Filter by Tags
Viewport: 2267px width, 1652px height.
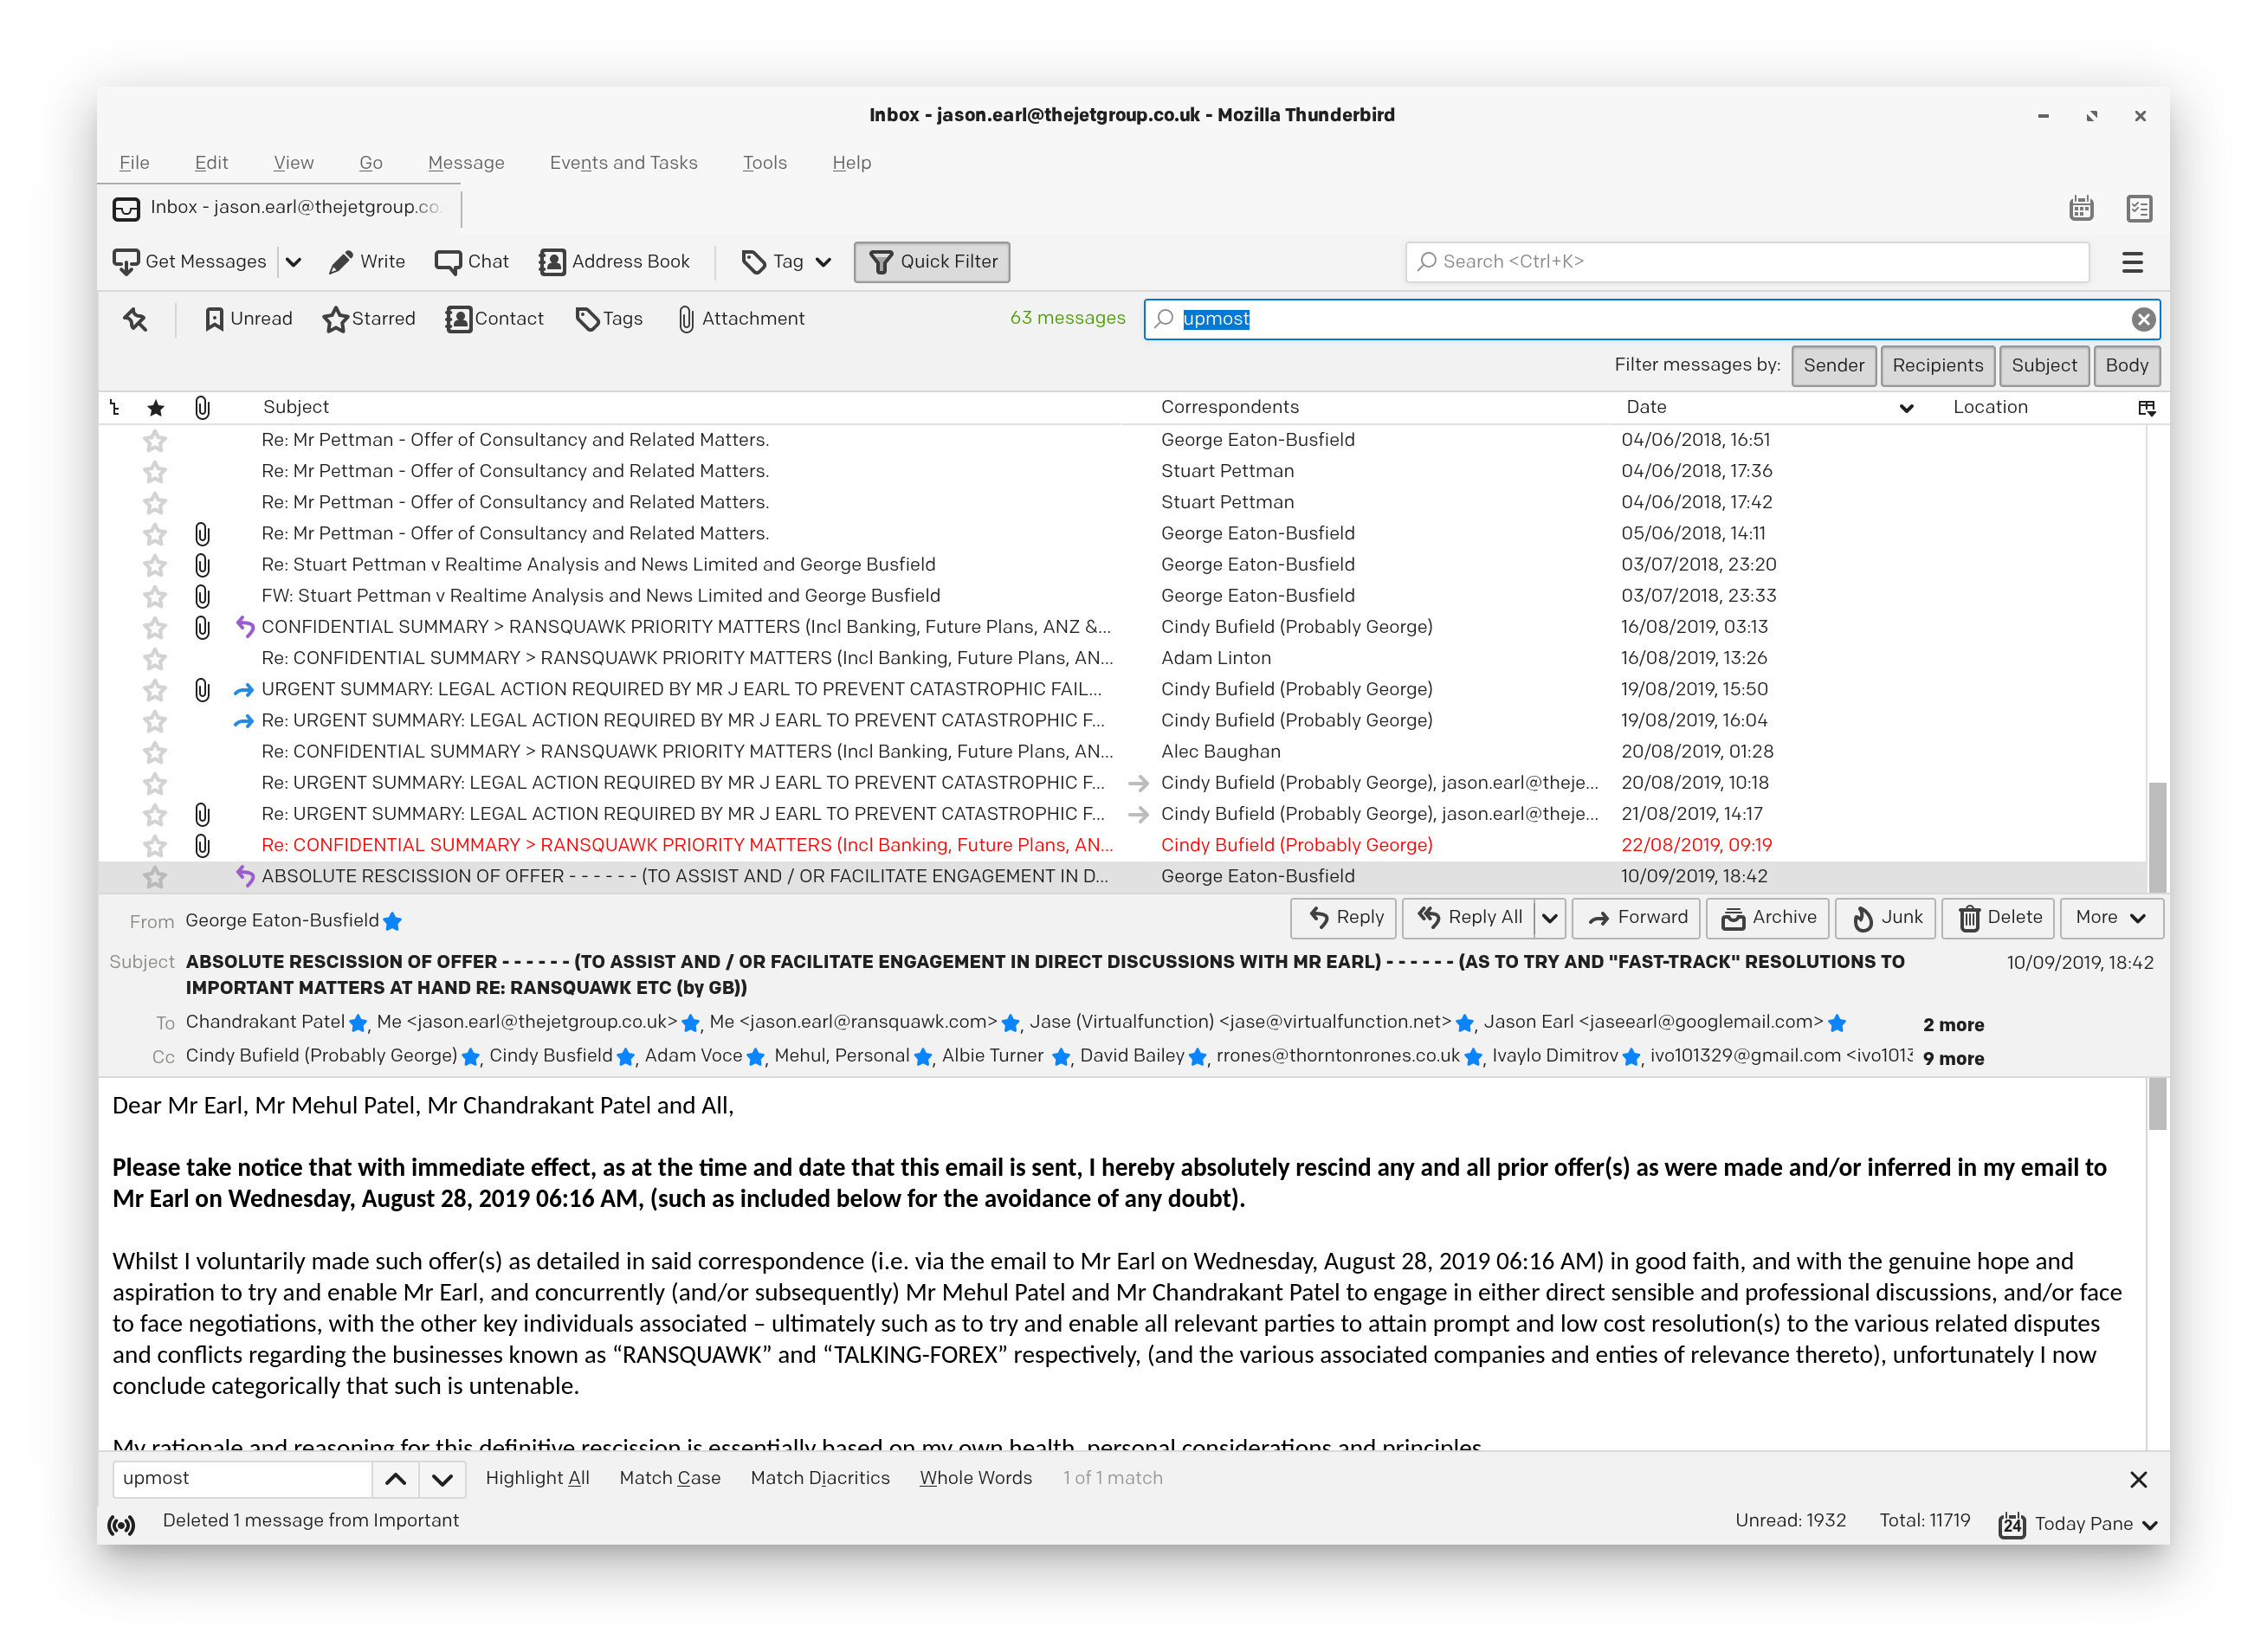[609, 319]
